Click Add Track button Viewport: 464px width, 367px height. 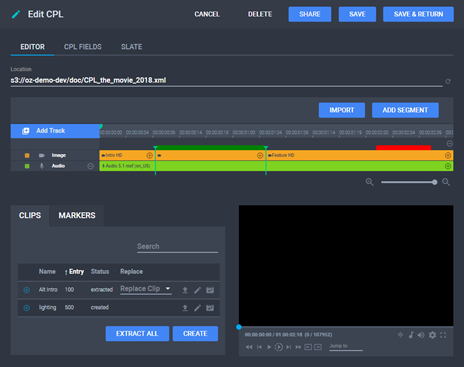(x=55, y=131)
